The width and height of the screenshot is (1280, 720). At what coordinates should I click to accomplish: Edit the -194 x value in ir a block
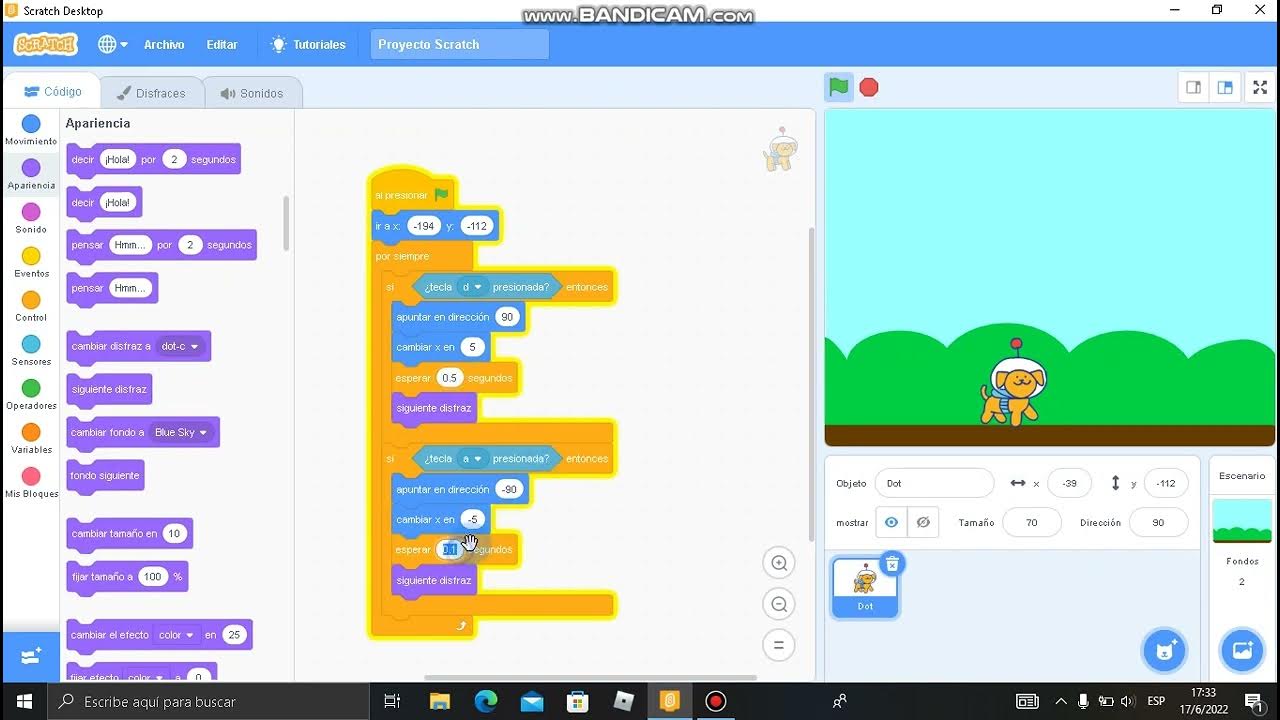[x=424, y=226]
